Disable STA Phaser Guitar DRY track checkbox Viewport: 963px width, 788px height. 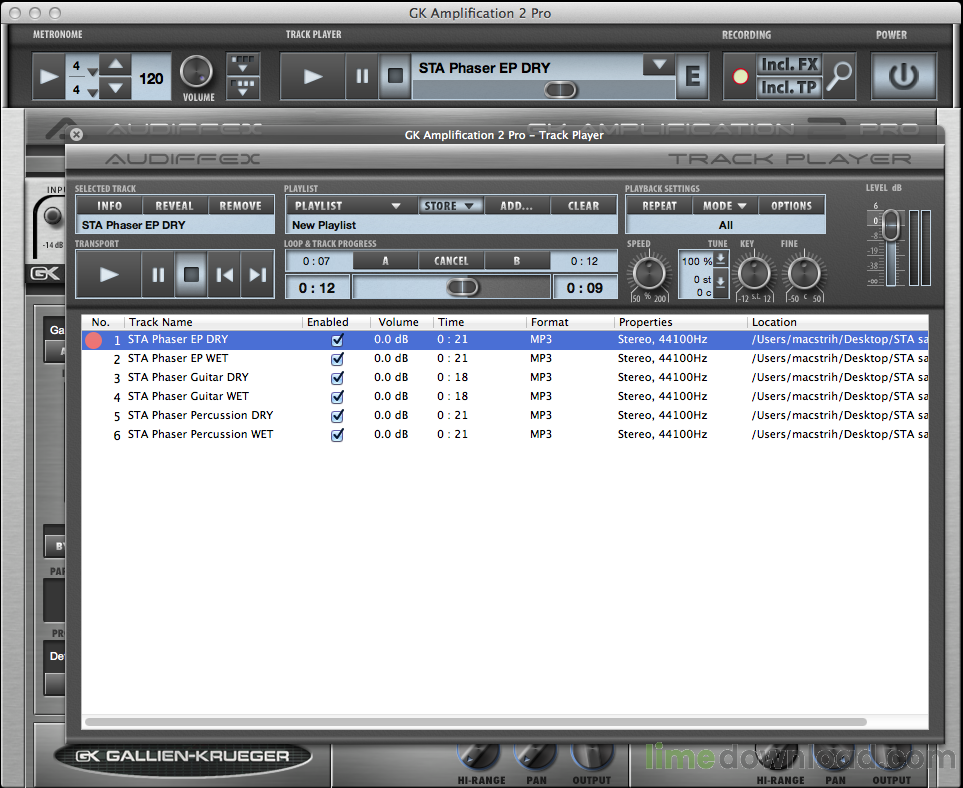[x=337, y=378]
